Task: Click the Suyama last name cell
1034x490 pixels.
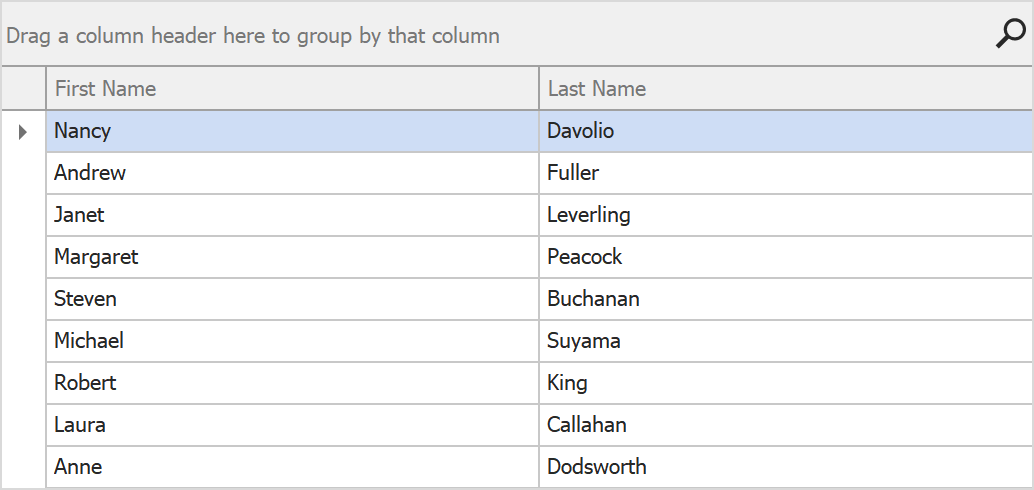Action: coord(583,341)
